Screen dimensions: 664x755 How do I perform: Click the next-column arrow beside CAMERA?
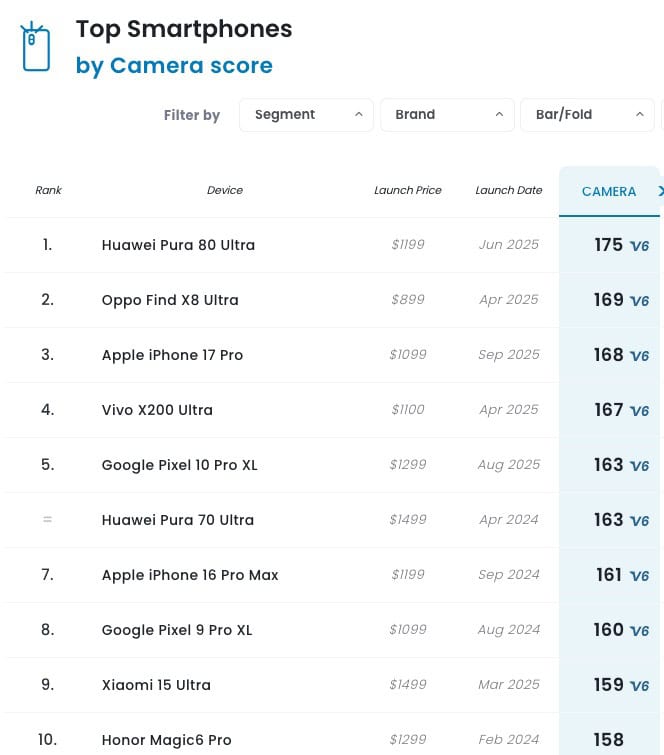pos(659,191)
